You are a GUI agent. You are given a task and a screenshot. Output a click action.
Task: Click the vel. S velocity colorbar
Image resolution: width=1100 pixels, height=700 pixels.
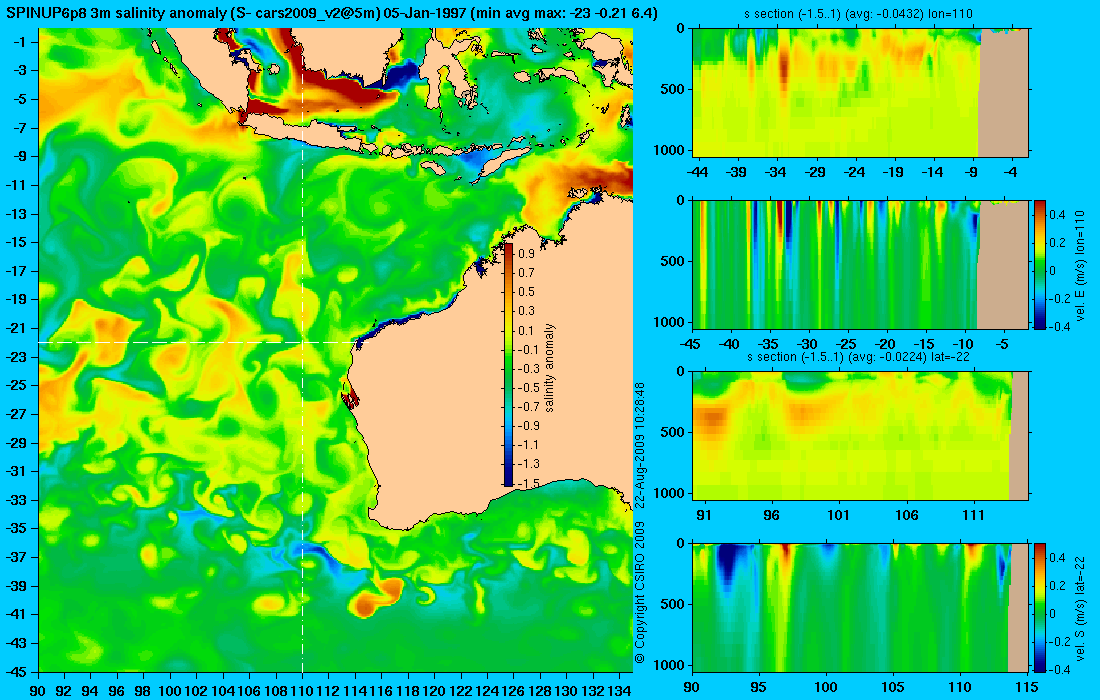pyautogui.click(x=1040, y=607)
